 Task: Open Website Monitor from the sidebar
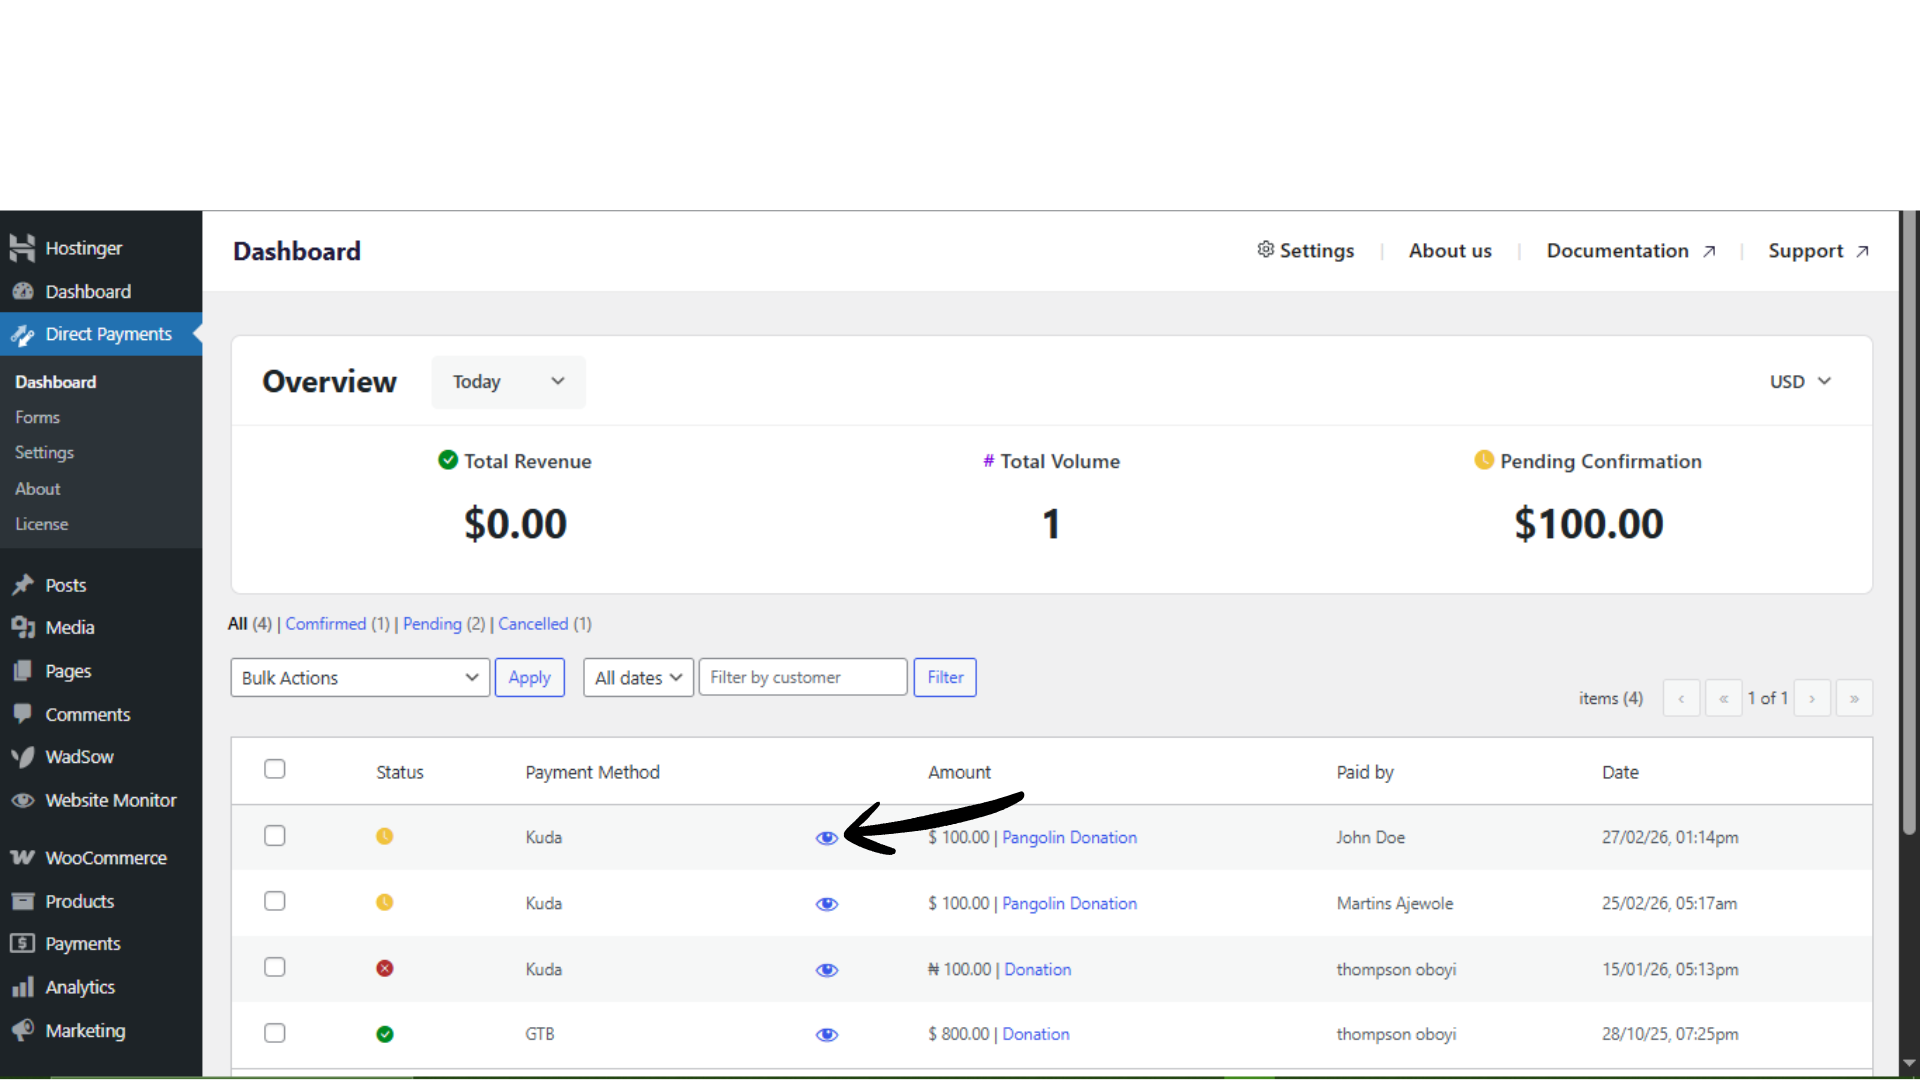click(22, 800)
